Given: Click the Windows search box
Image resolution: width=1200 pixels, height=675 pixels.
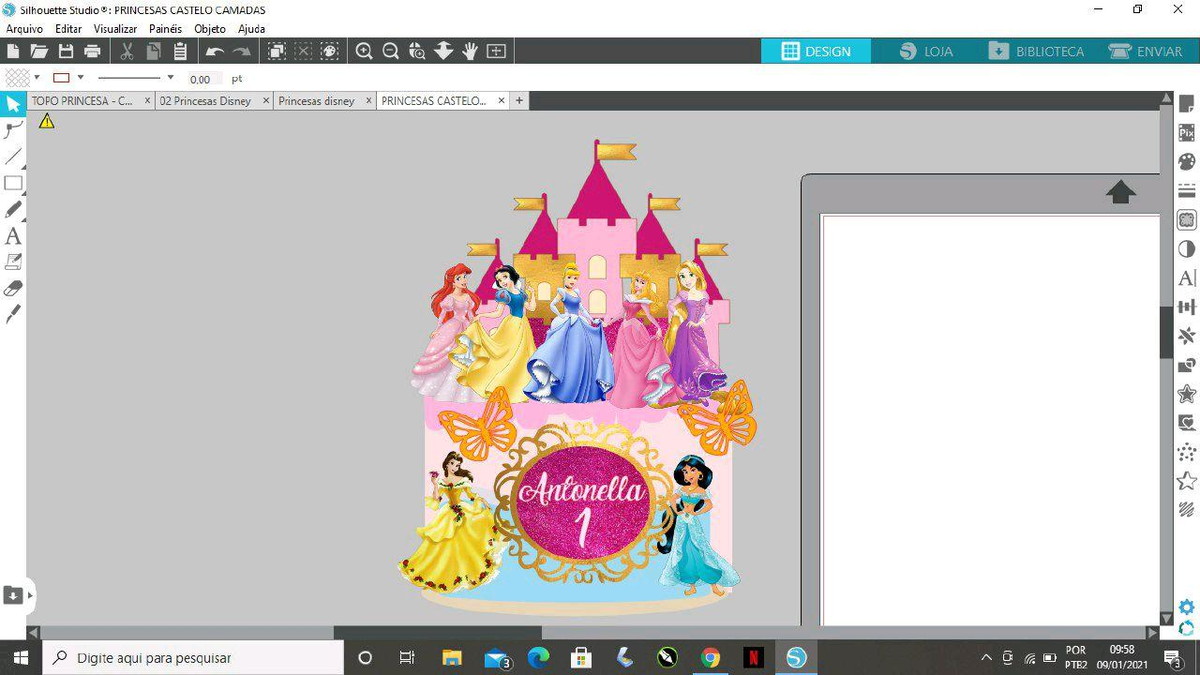Looking at the screenshot, I should tap(192, 658).
